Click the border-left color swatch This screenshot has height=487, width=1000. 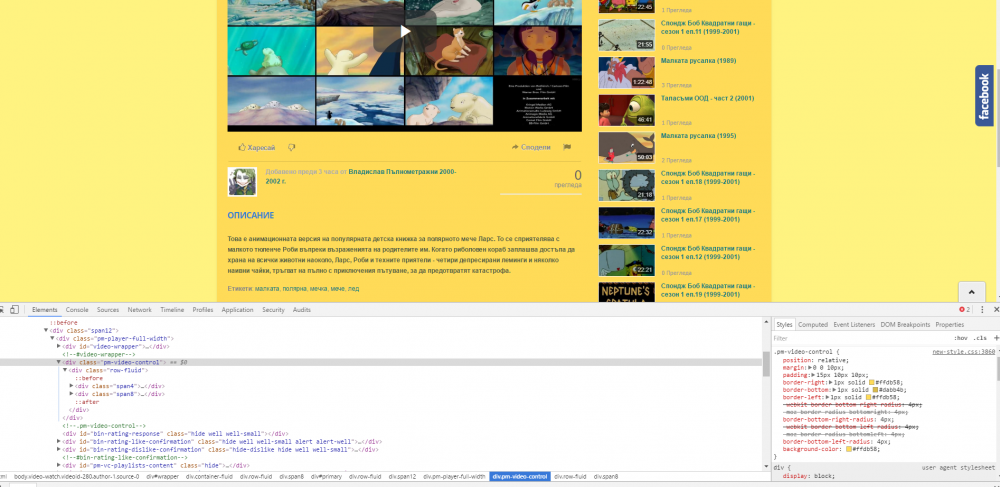(x=868, y=397)
